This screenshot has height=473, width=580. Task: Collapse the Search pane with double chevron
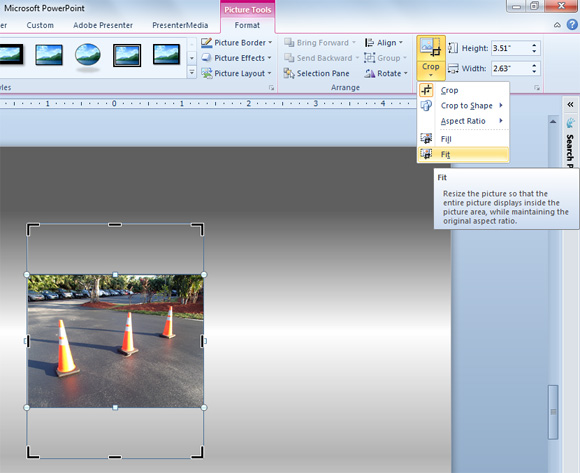pyautogui.click(x=570, y=105)
